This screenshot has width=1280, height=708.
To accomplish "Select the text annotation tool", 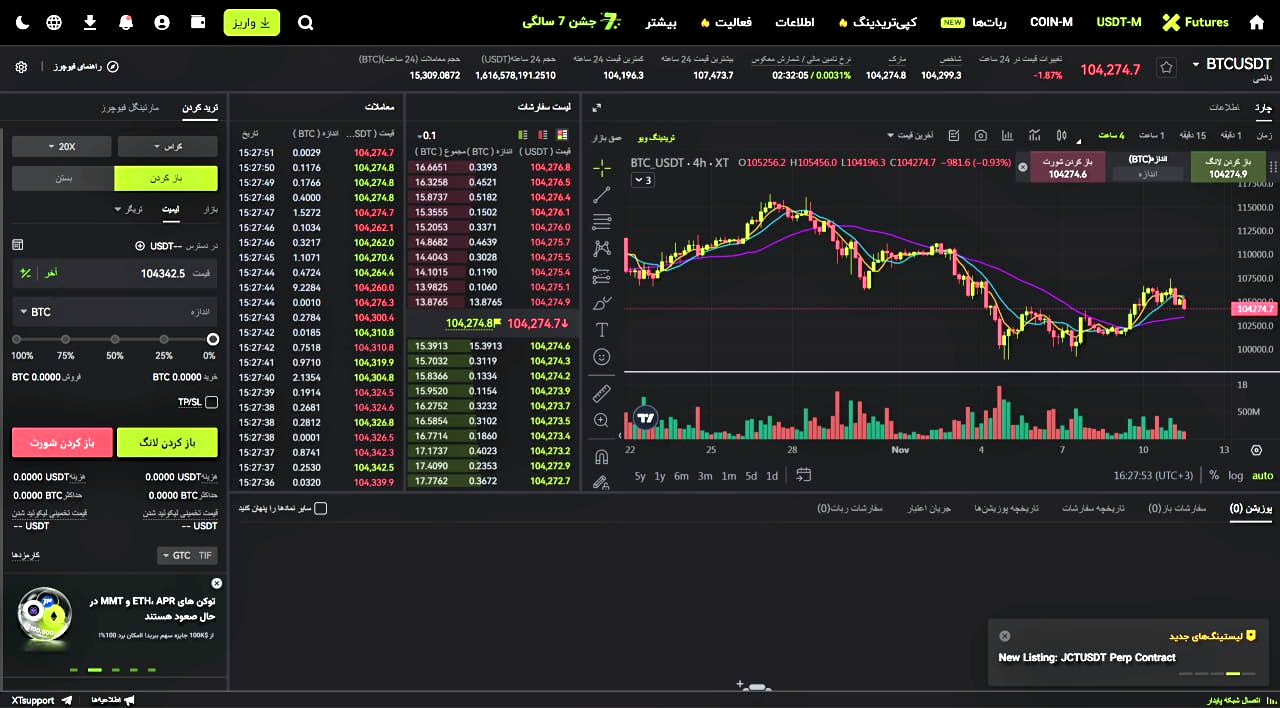I will [x=601, y=330].
